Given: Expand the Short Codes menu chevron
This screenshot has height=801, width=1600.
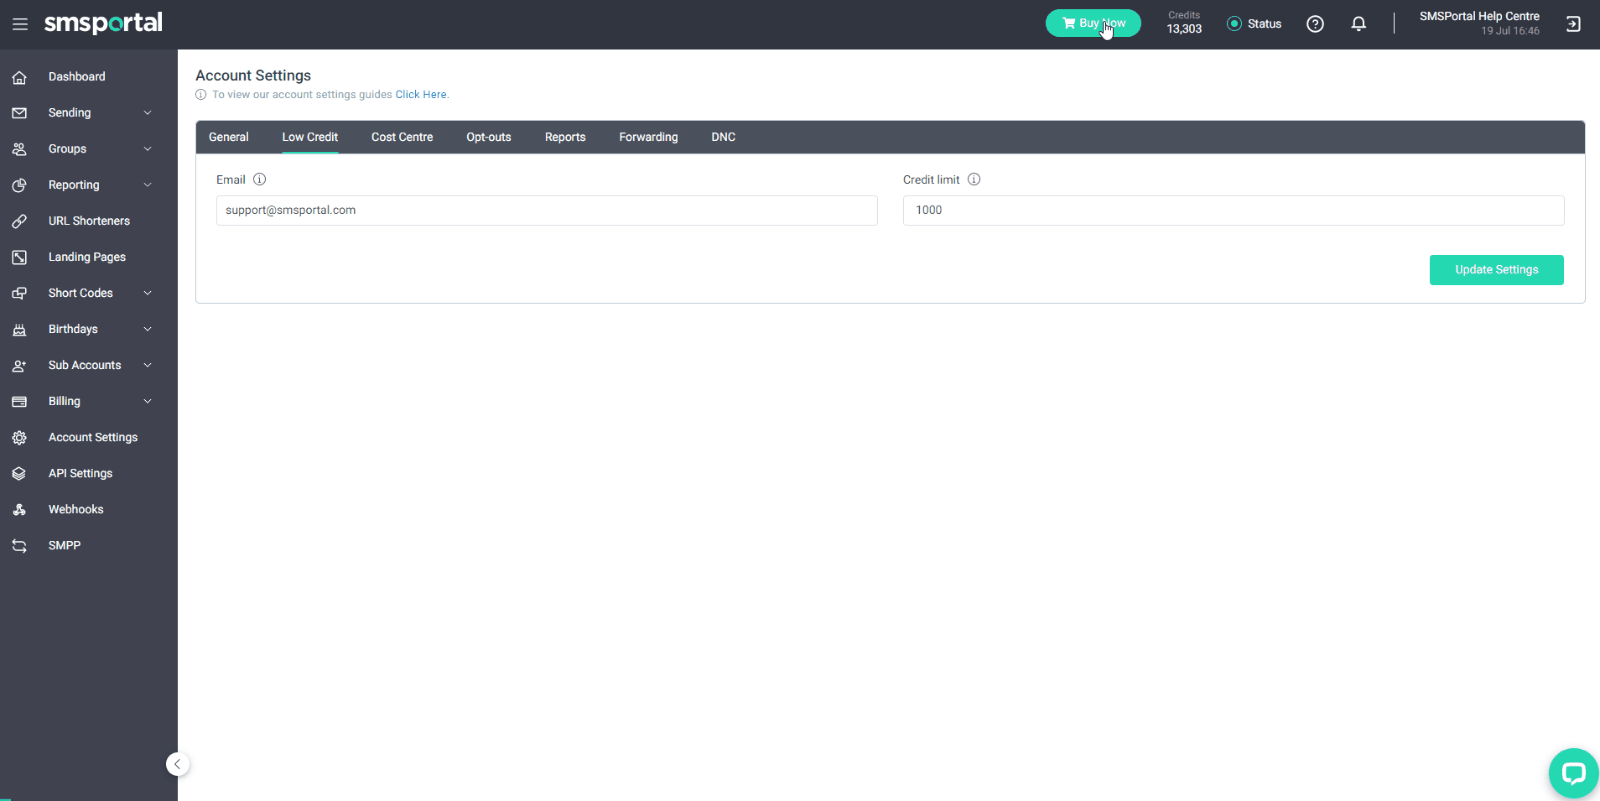Looking at the screenshot, I should click(x=147, y=293).
